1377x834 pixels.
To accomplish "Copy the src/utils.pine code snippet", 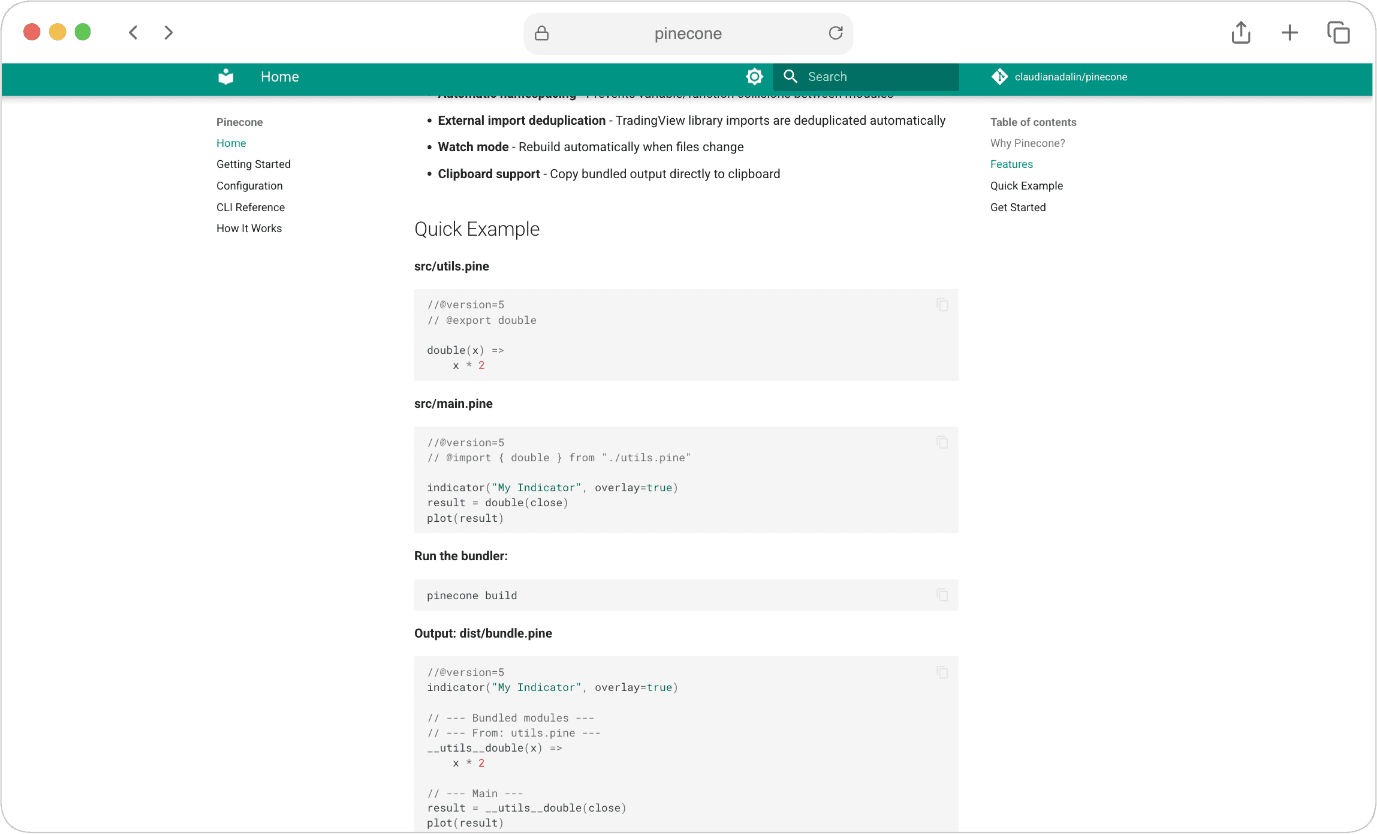I will pyautogui.click(x=941, y=304).
